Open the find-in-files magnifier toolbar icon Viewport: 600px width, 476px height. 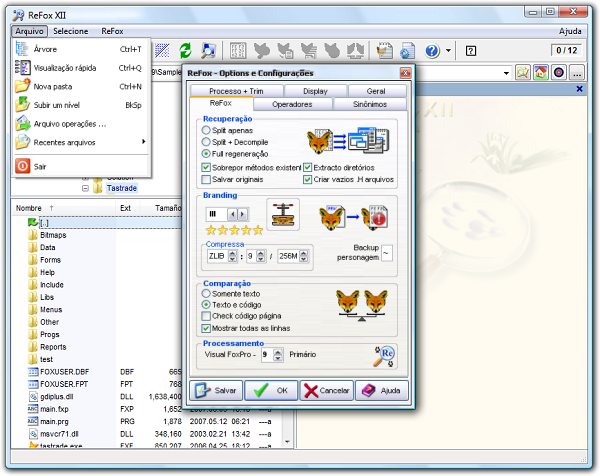pyautogui.click(x=208, y=50)
